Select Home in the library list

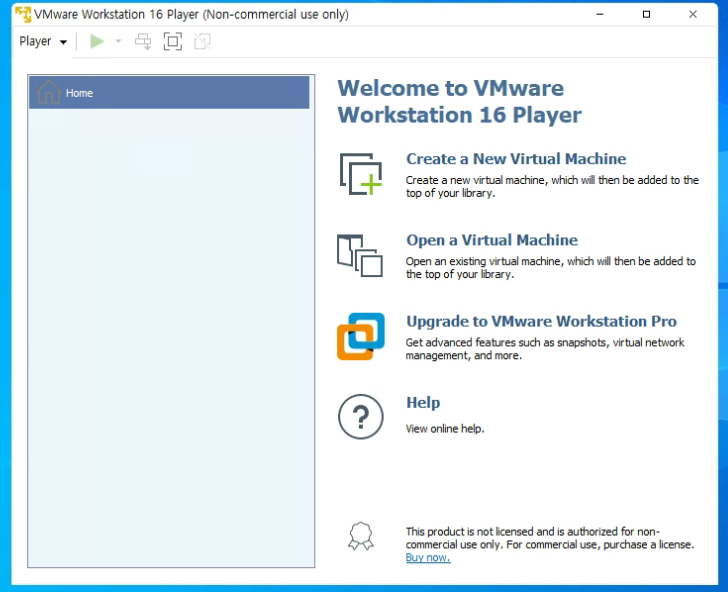coord(169,93)
